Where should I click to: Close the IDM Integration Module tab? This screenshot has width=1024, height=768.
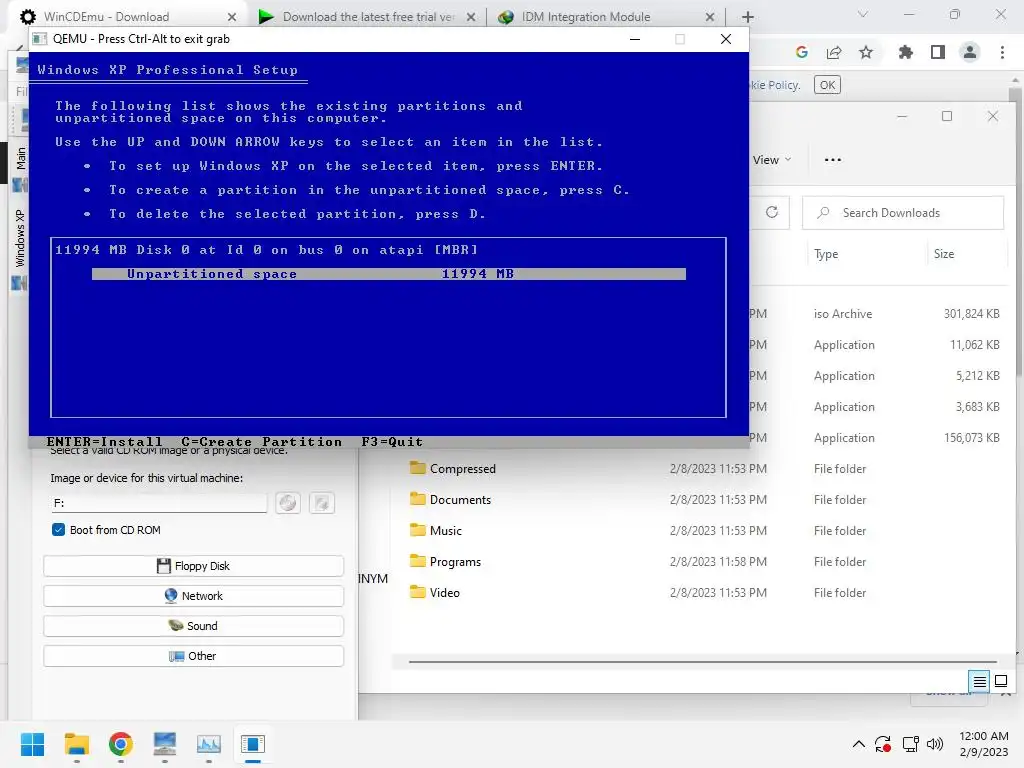pyautogui.click(x=710, y=17)
